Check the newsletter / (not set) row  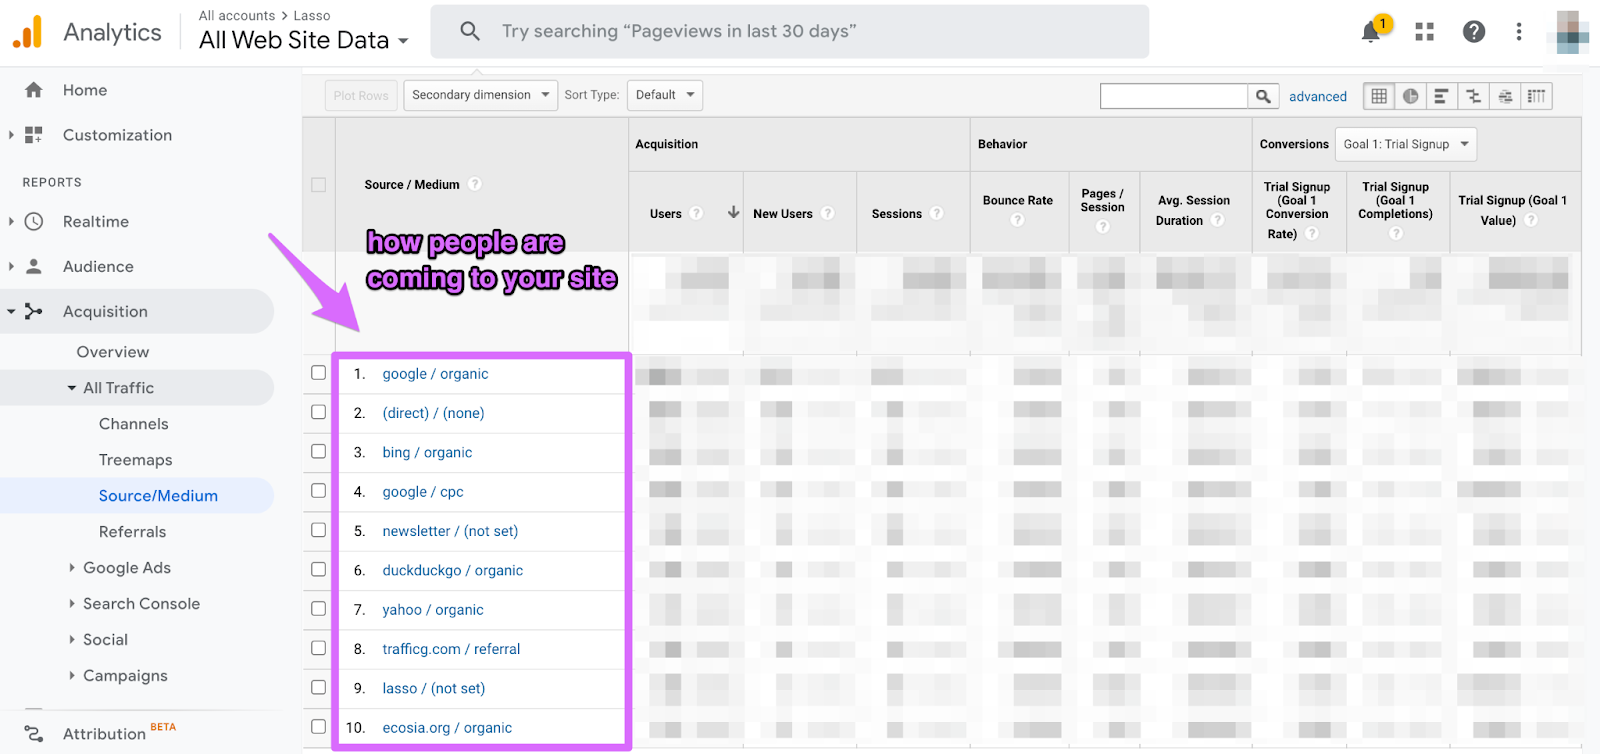pyautogui.click(x=318, y=530)
